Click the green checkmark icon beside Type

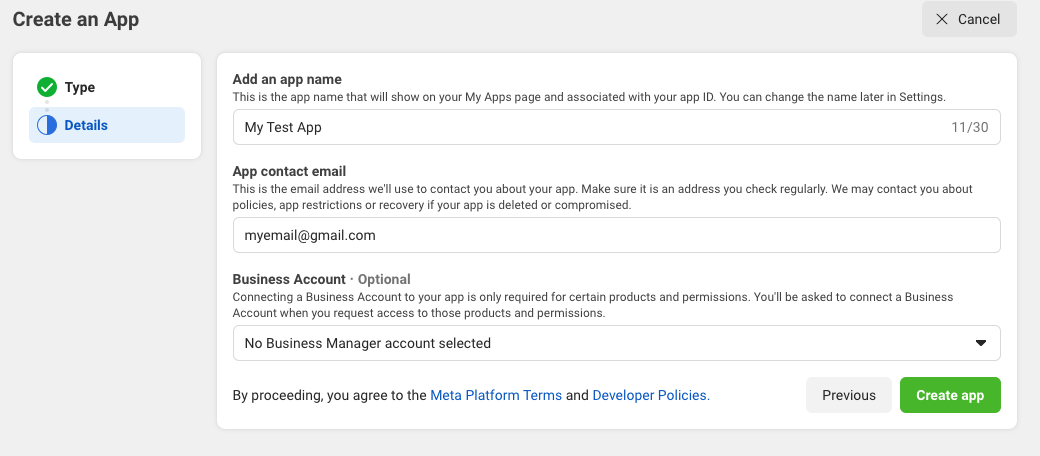tap(47, 87)
